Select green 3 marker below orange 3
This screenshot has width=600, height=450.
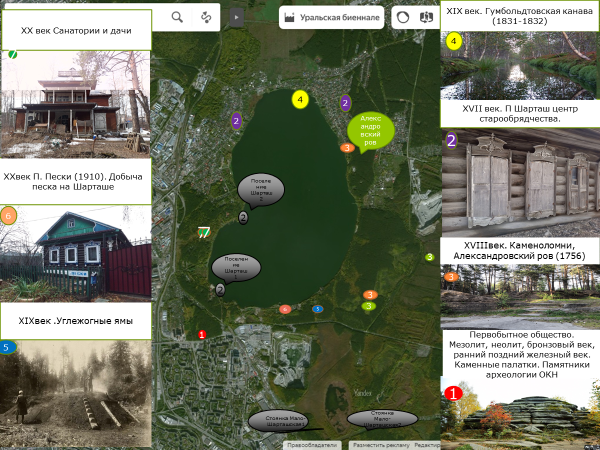(x=368, y=306)
